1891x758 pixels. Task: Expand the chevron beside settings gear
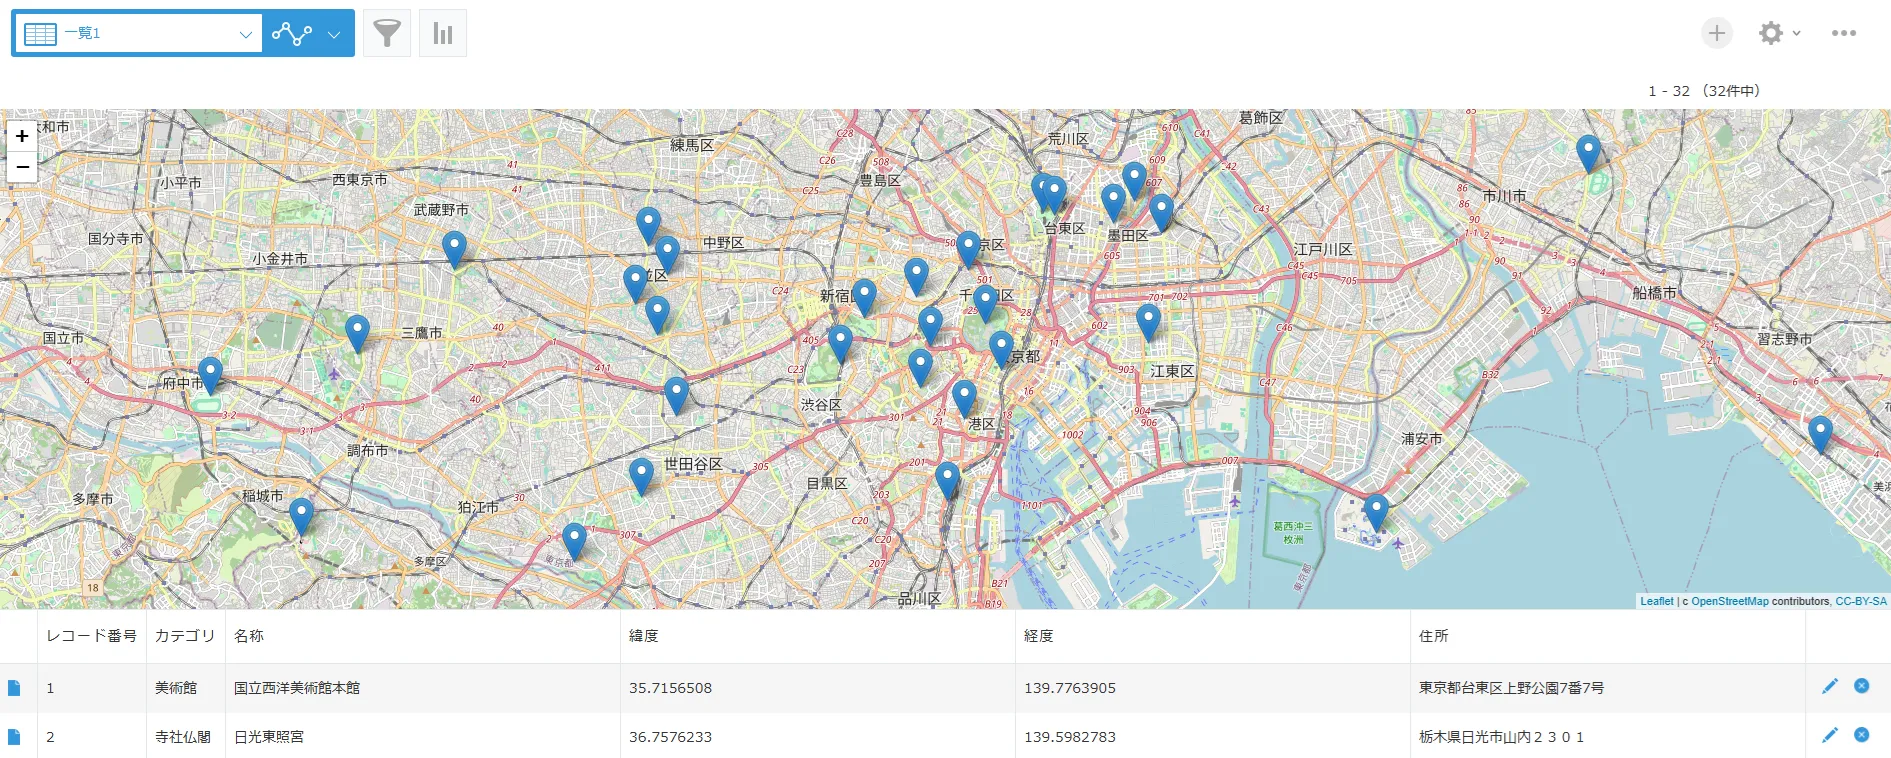pos(1796,33)
